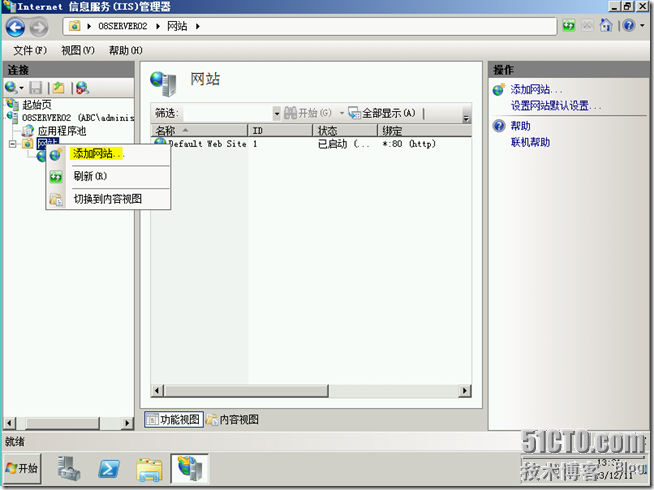Screen dimensions: 654x490
Task: Collapse the 网站 tree node
Action: (13, 144)
